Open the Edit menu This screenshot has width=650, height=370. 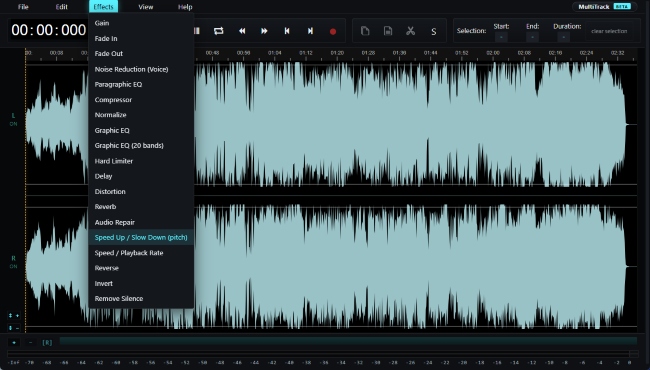(x=61, y=7)
